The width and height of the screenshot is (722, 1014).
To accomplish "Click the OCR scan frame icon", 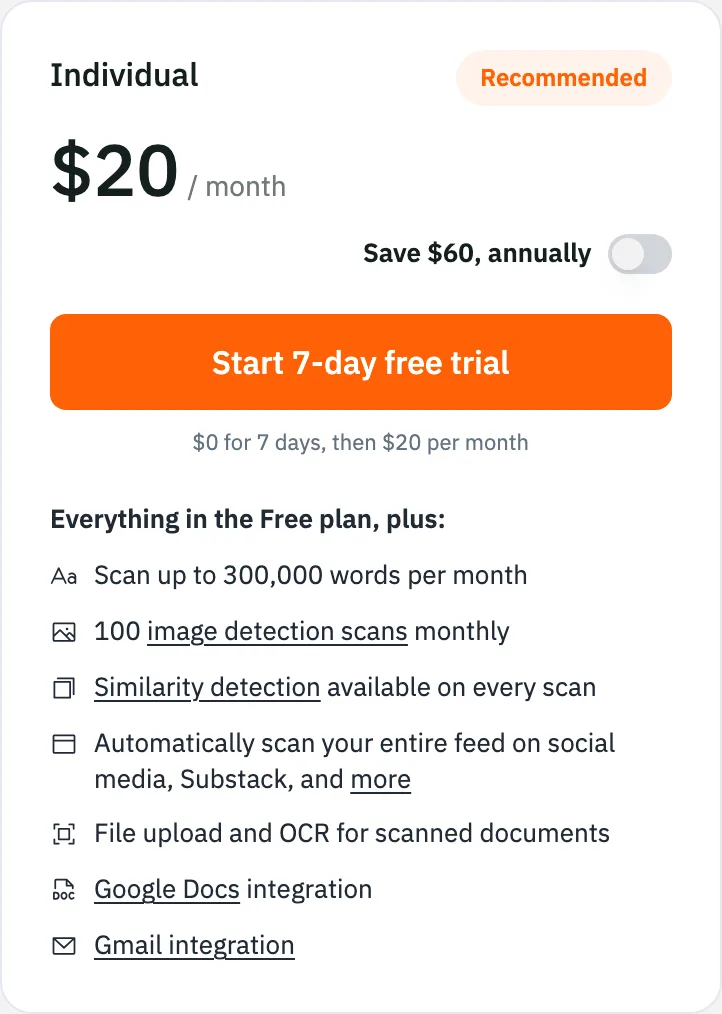I will click(x=63, y=834).
